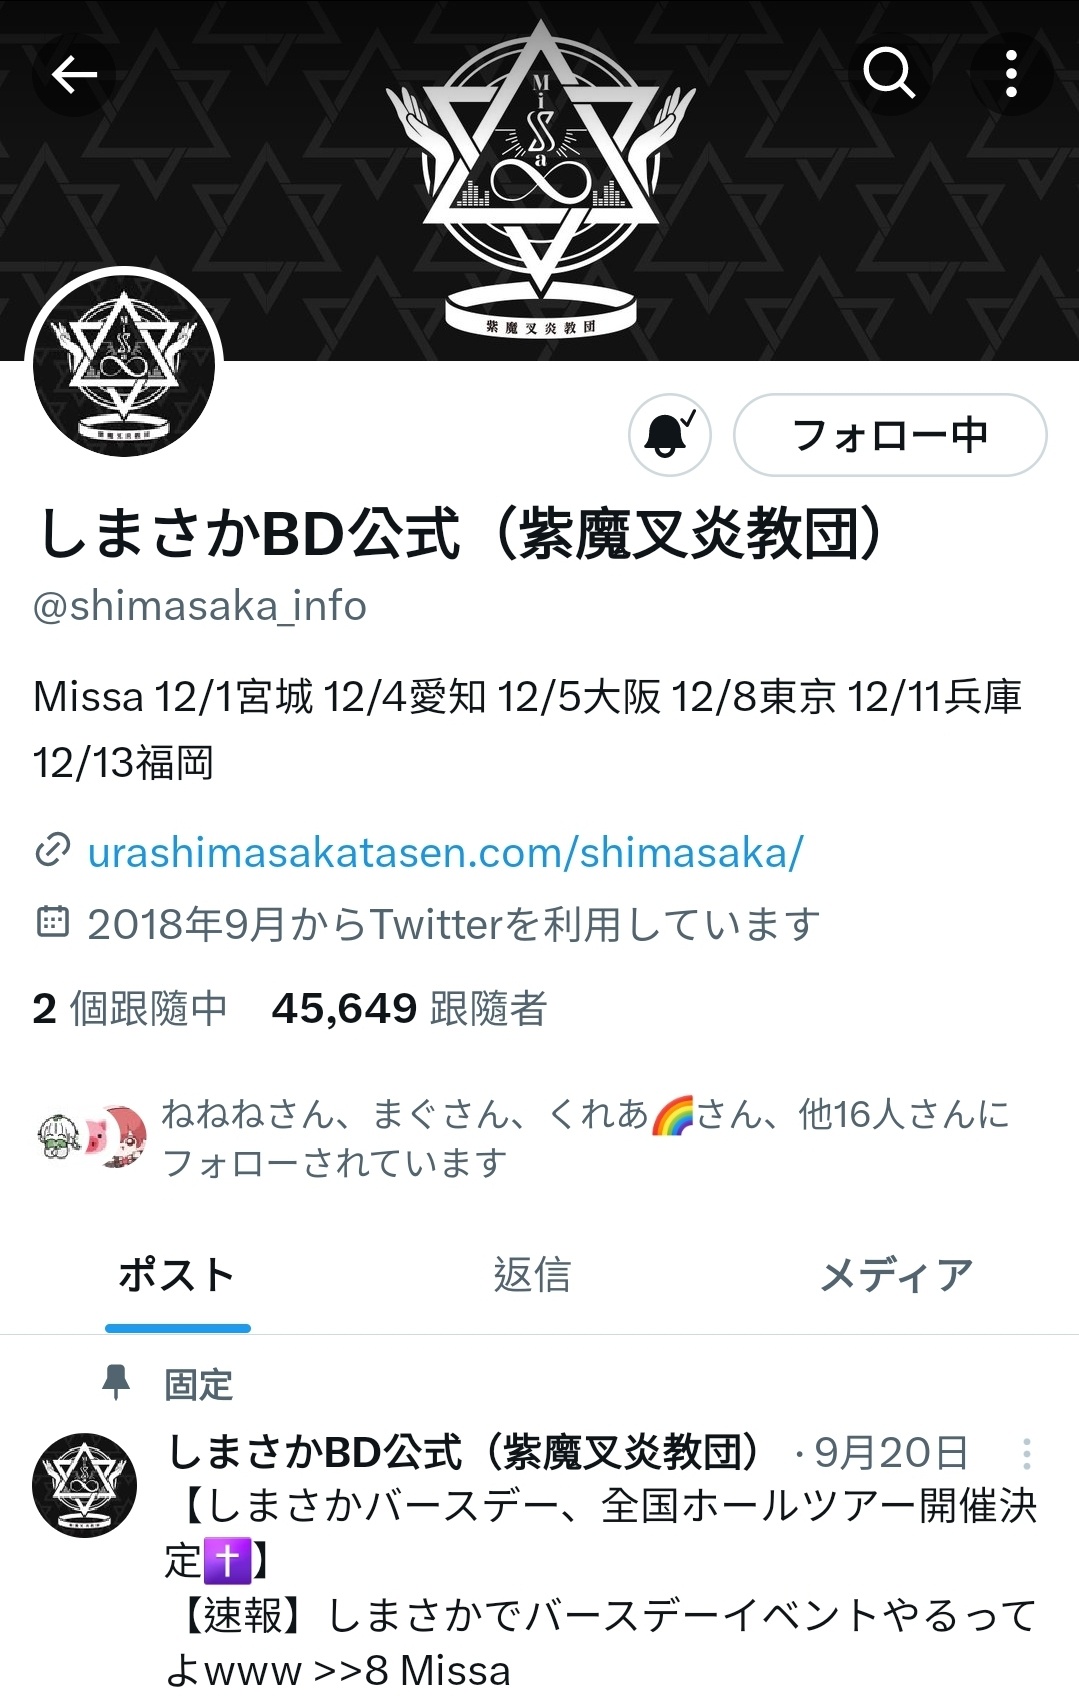Image resolution: width=1079 pixels, height=1699 pixels.
Task: Tap the back arrow icon
Action: tap(74, 74)
